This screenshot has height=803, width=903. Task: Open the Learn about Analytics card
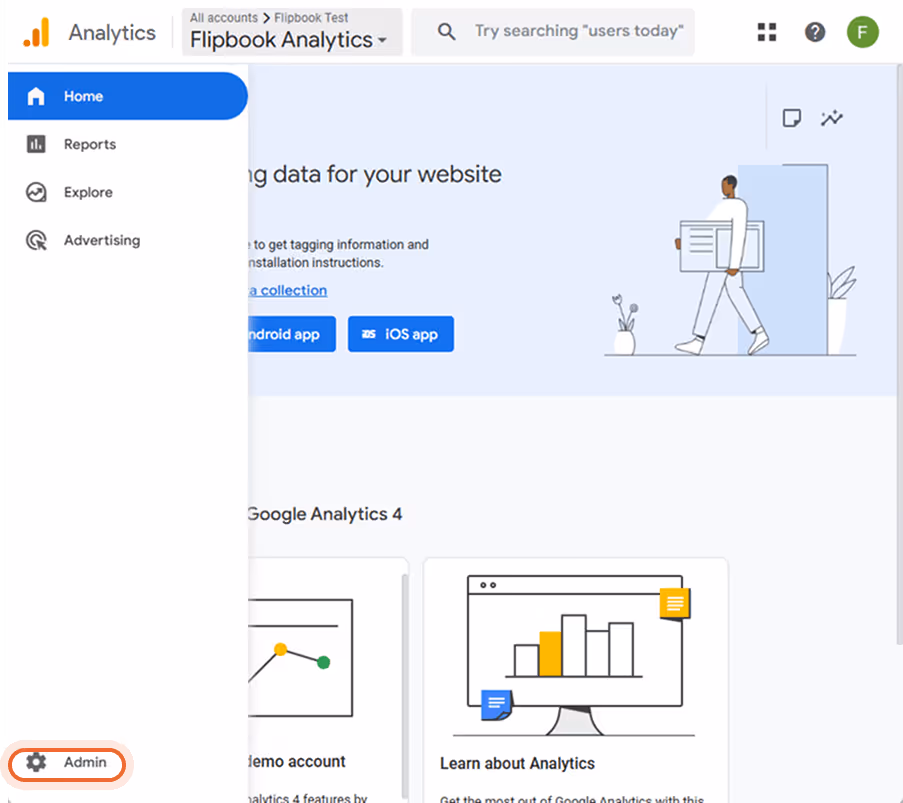click(575, 680)
